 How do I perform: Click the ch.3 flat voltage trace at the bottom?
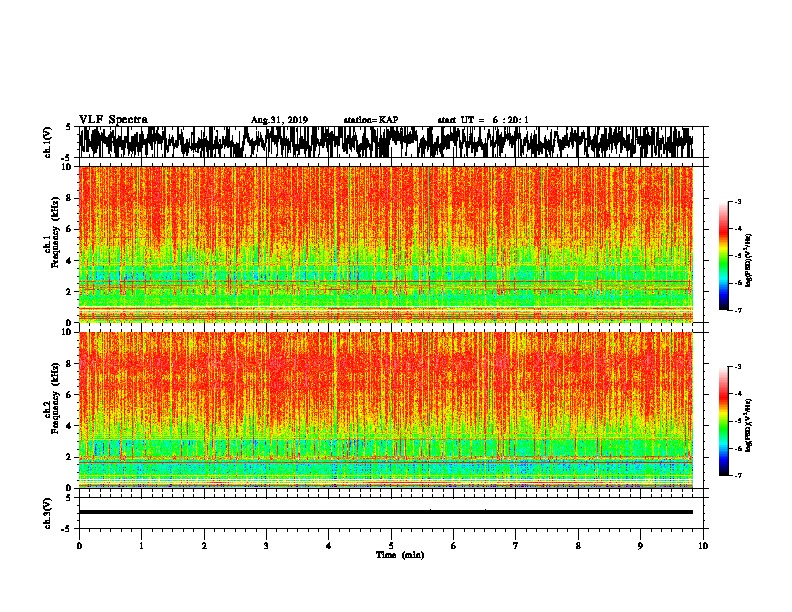[x=386, y=512]
